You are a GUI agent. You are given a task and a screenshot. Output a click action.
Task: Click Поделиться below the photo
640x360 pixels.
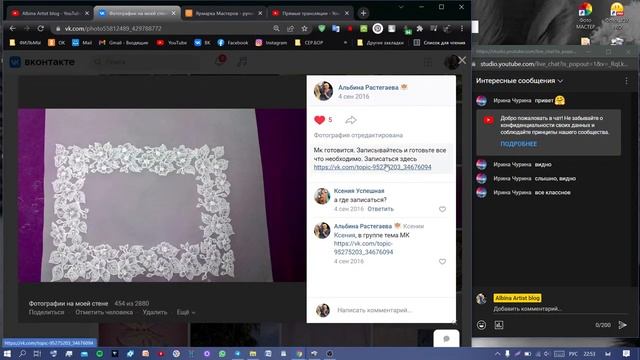47,312
